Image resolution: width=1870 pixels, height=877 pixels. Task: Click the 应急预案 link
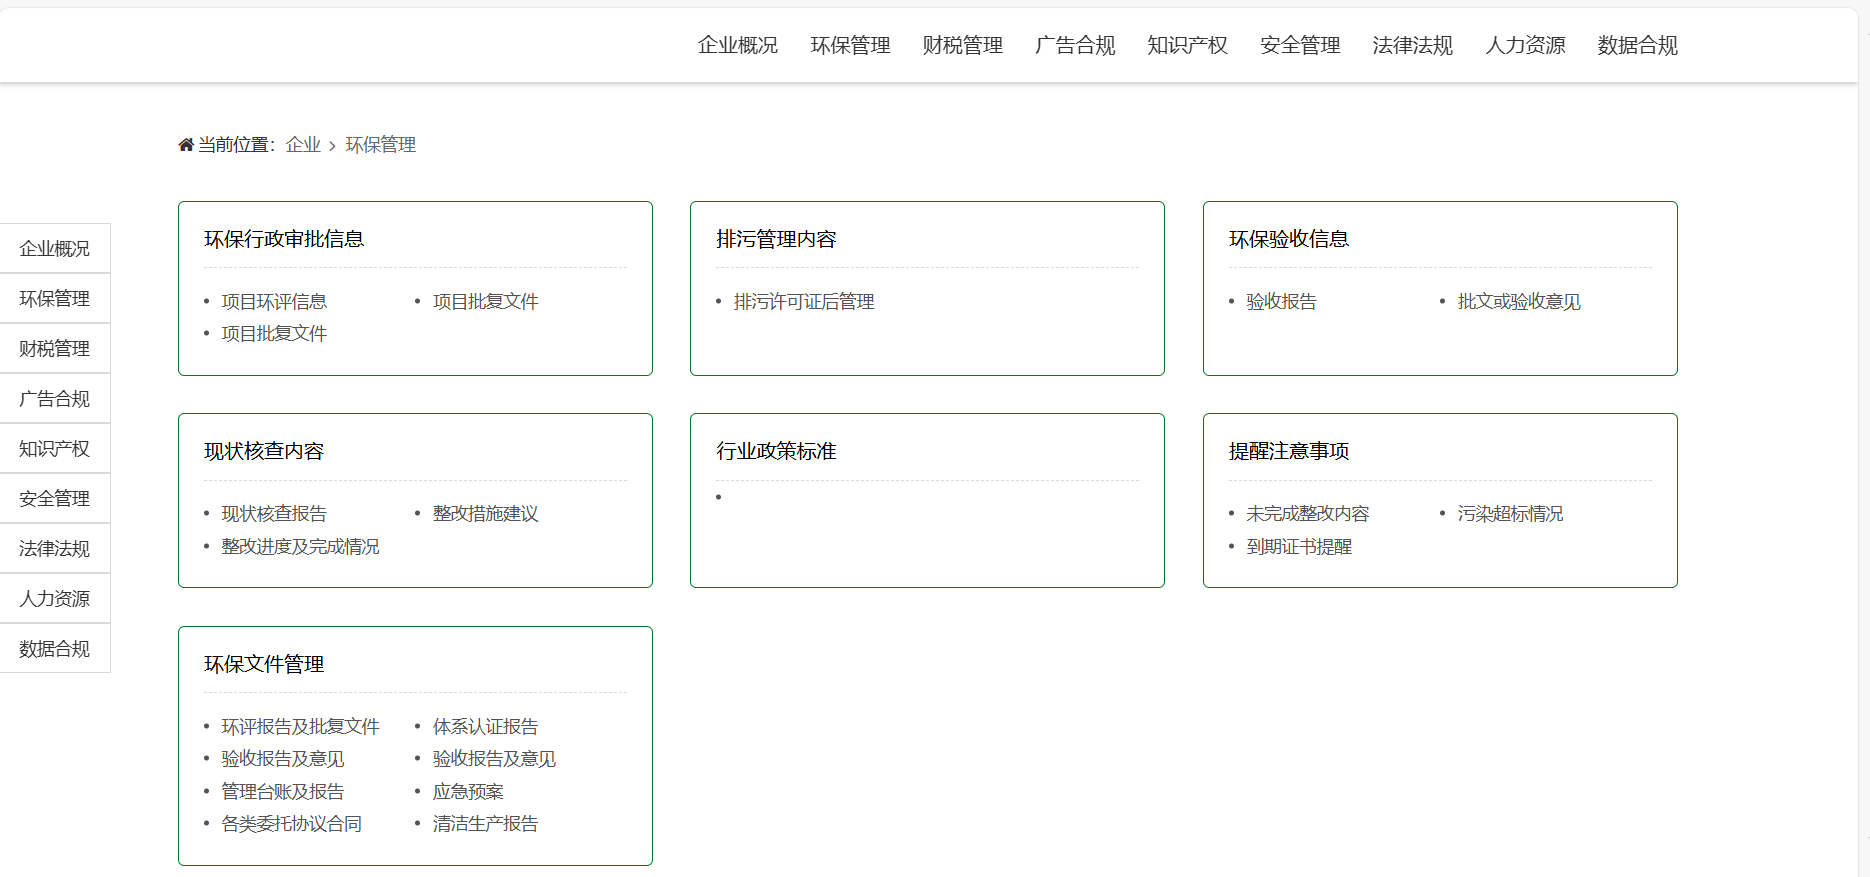pyautogui.click(x=468, y=791)
